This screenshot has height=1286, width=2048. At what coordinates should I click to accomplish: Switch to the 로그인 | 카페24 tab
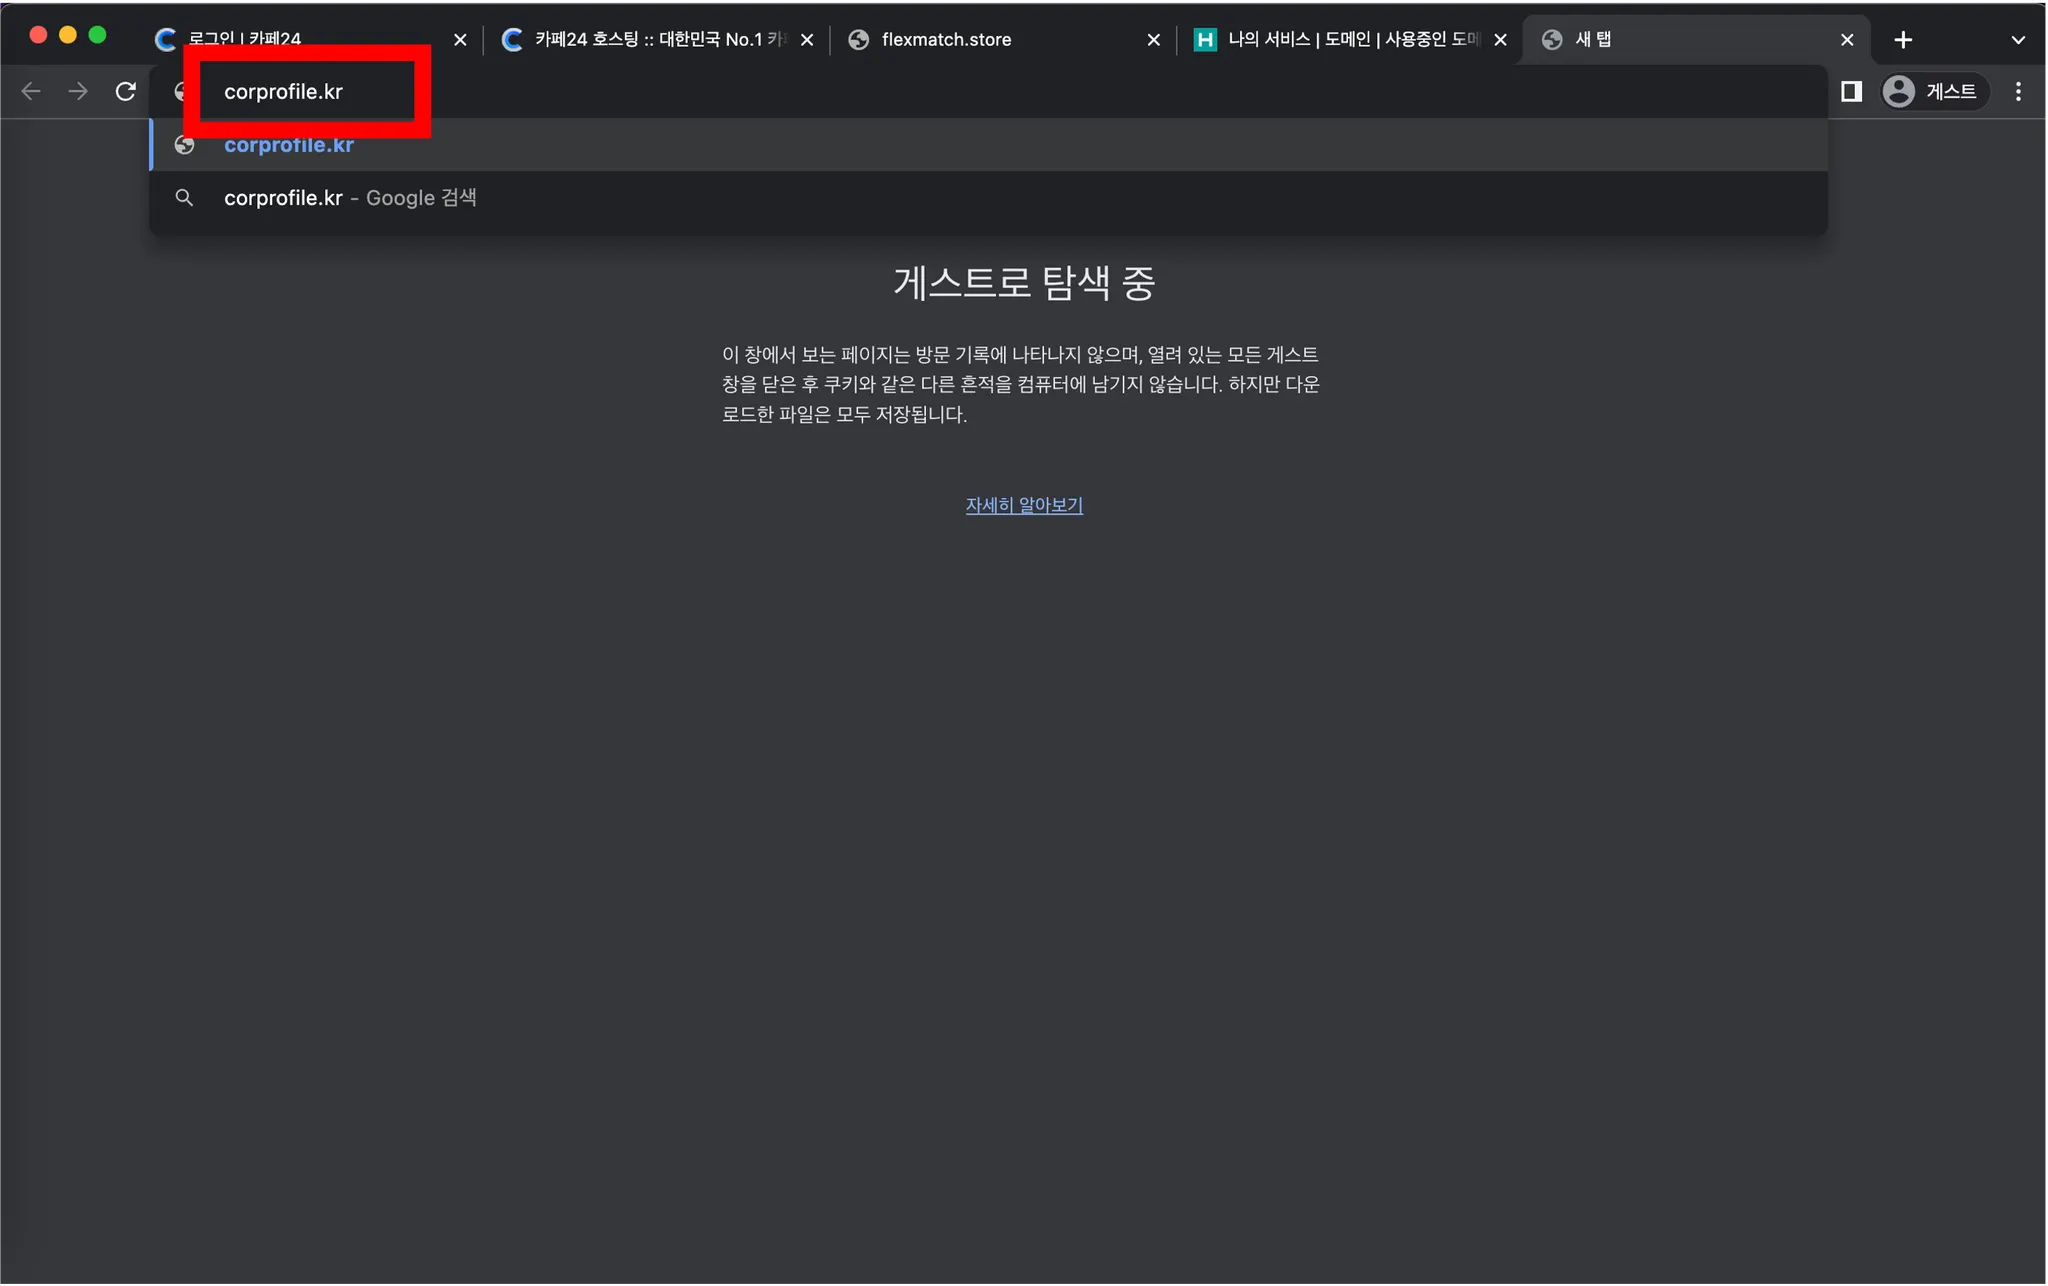tap(300, 39)
